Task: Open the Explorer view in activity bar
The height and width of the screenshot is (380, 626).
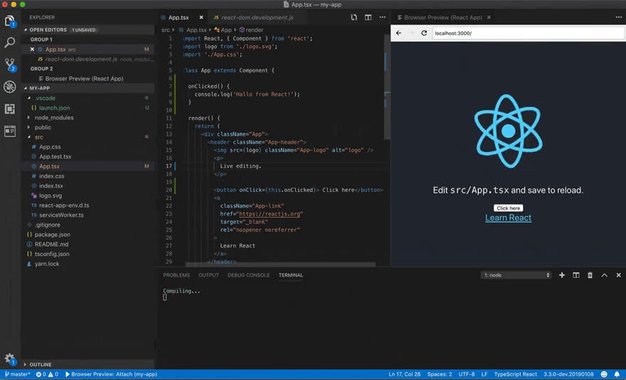Action: pyautogui.click(x=10, y=21)
